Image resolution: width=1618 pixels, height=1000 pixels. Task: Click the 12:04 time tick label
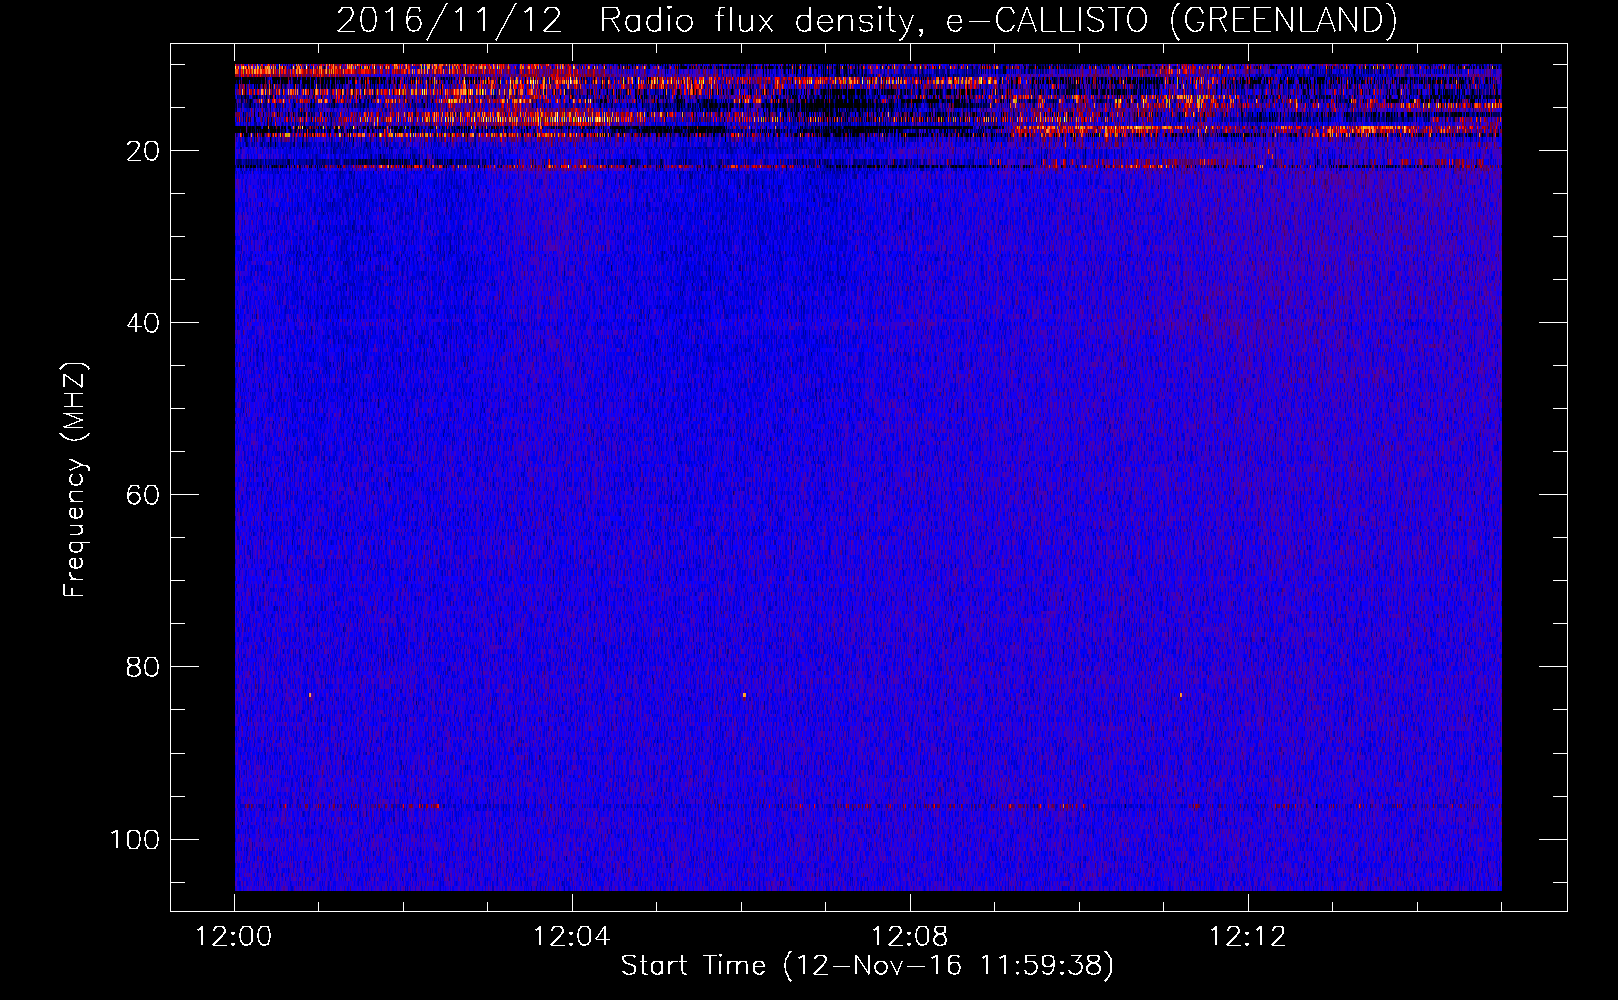coord(571,937)
